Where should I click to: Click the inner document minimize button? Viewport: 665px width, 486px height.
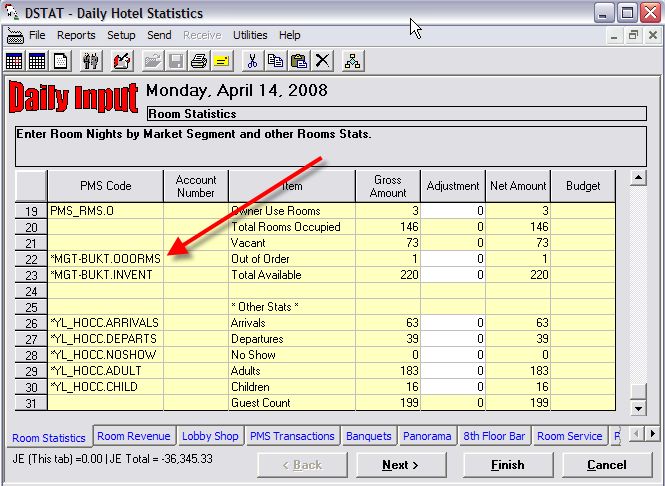click(614, 35)
